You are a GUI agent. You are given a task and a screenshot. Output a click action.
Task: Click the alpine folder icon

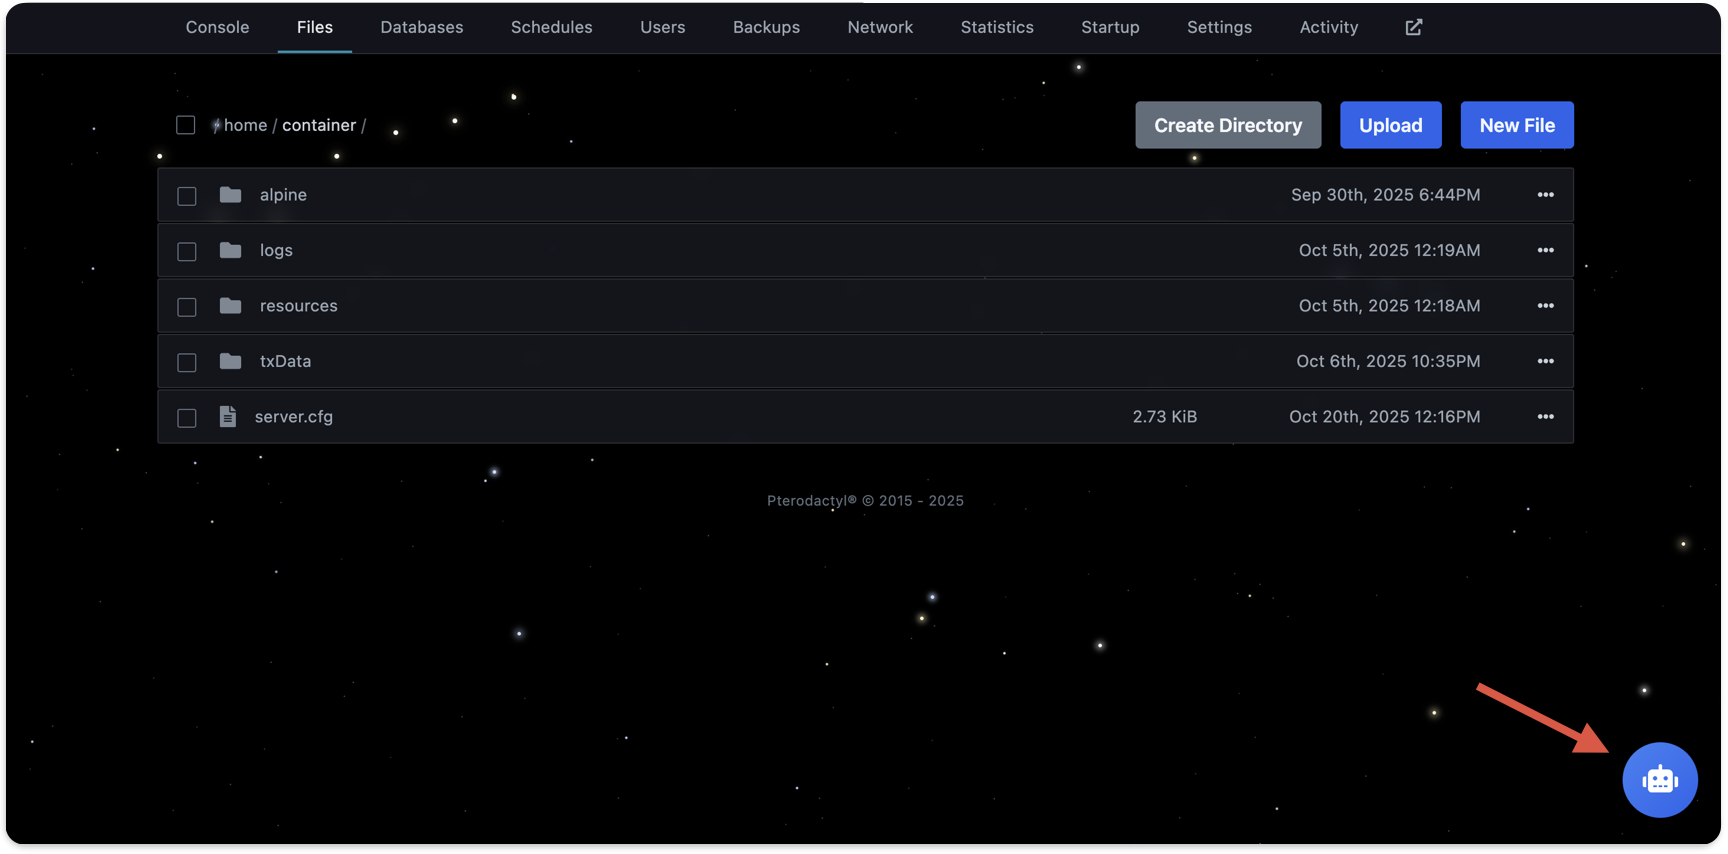click(x=230, y=195)
